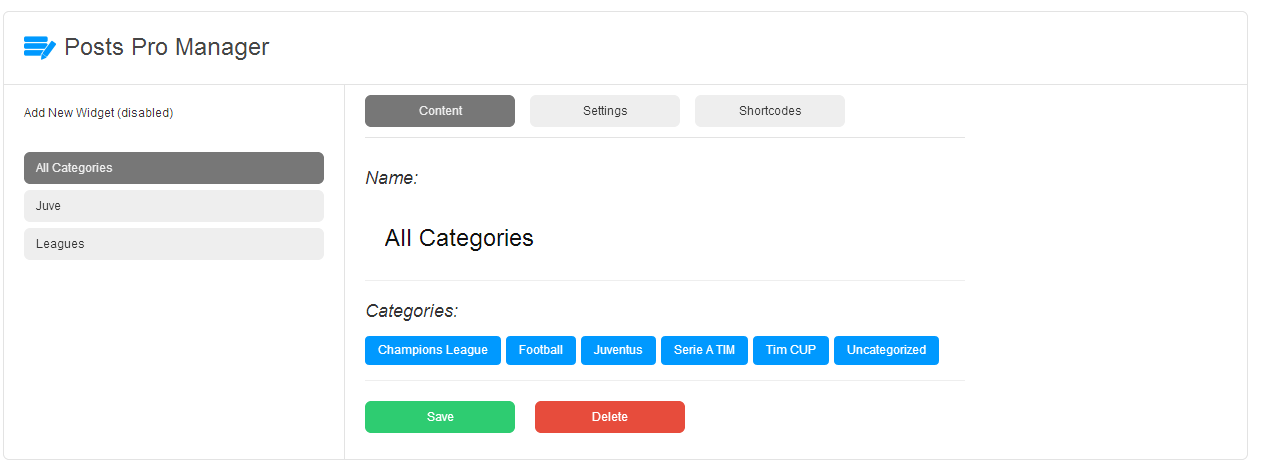This screenshot has height=475, width=1270.
Task: Click the Posts Pro Manager logo icon
Action: coord(40,47)
